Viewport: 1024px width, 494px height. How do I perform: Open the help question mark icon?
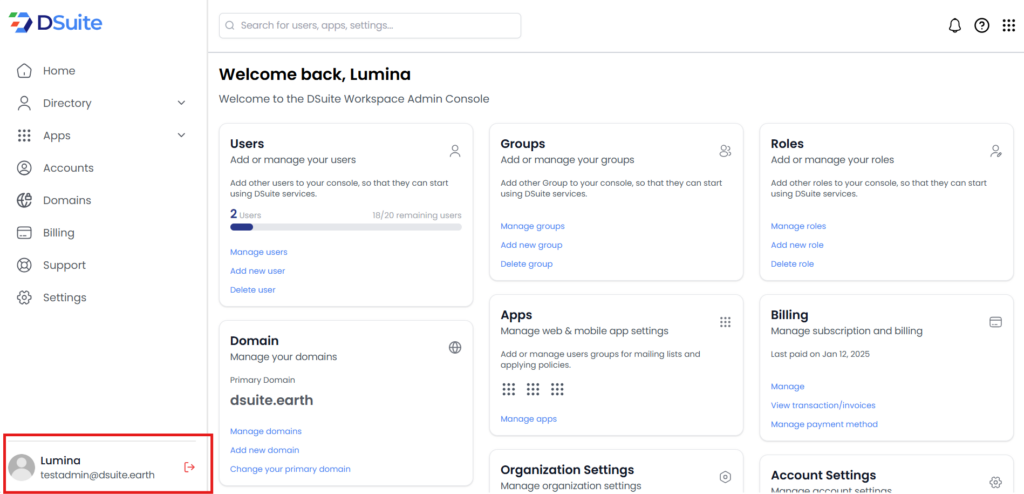(x=982, y=26)
